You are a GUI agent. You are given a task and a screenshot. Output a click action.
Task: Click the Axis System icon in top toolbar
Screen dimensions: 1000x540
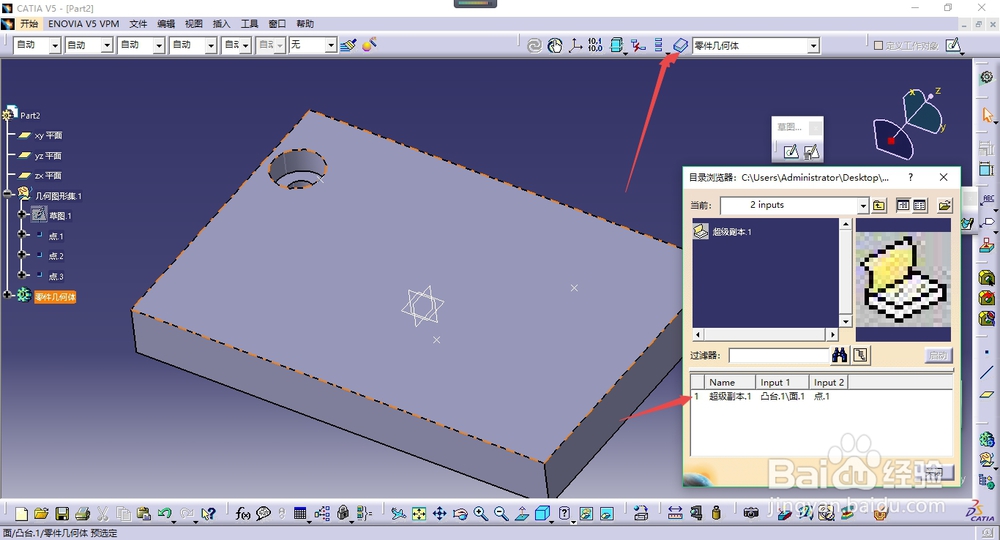pos(575,45)
